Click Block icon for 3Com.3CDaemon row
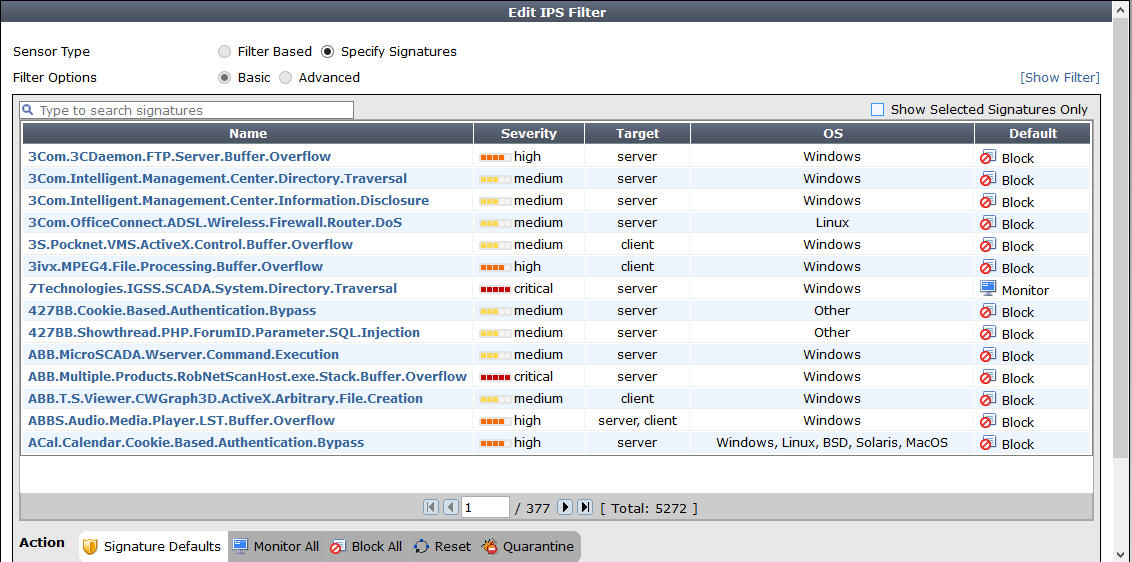This screenshot has height=562, width=1132. pyautogui.click(x=988, y=157)
